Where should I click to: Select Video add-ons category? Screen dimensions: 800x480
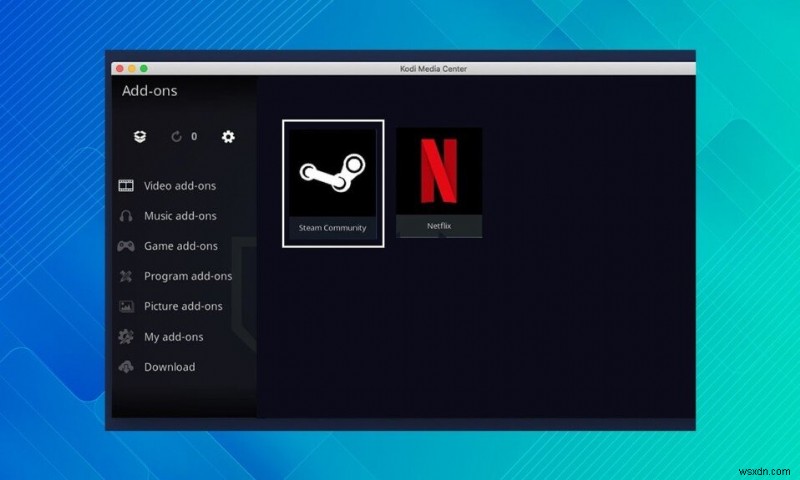[x=180, y=186]
